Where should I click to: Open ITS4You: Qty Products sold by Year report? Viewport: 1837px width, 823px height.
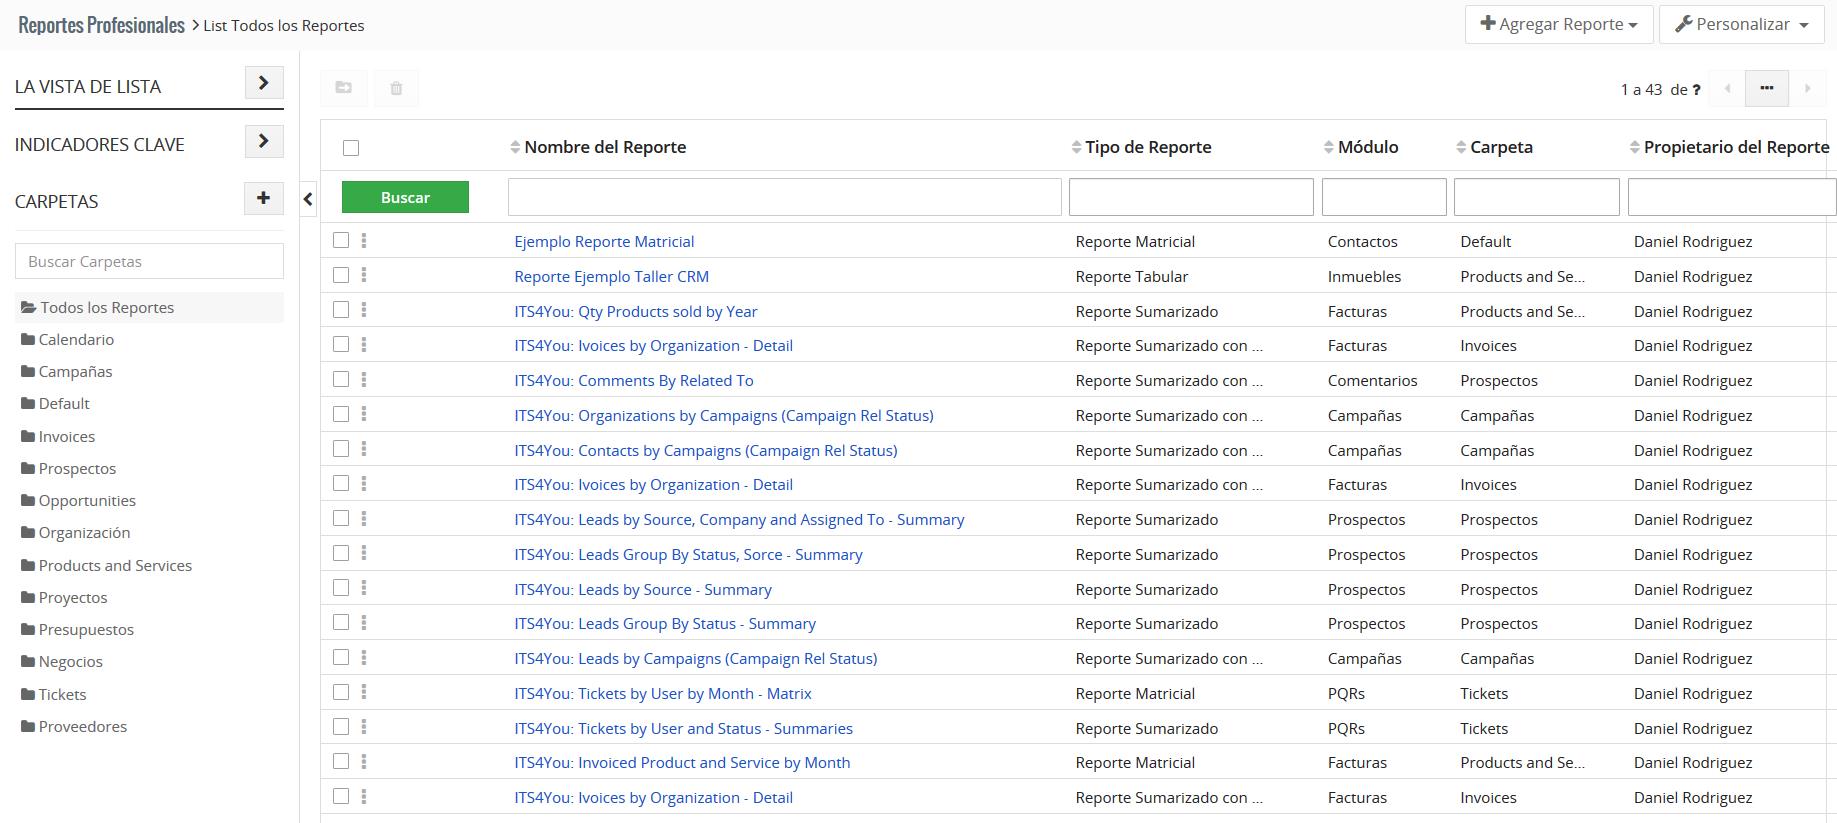pos(635,311)
